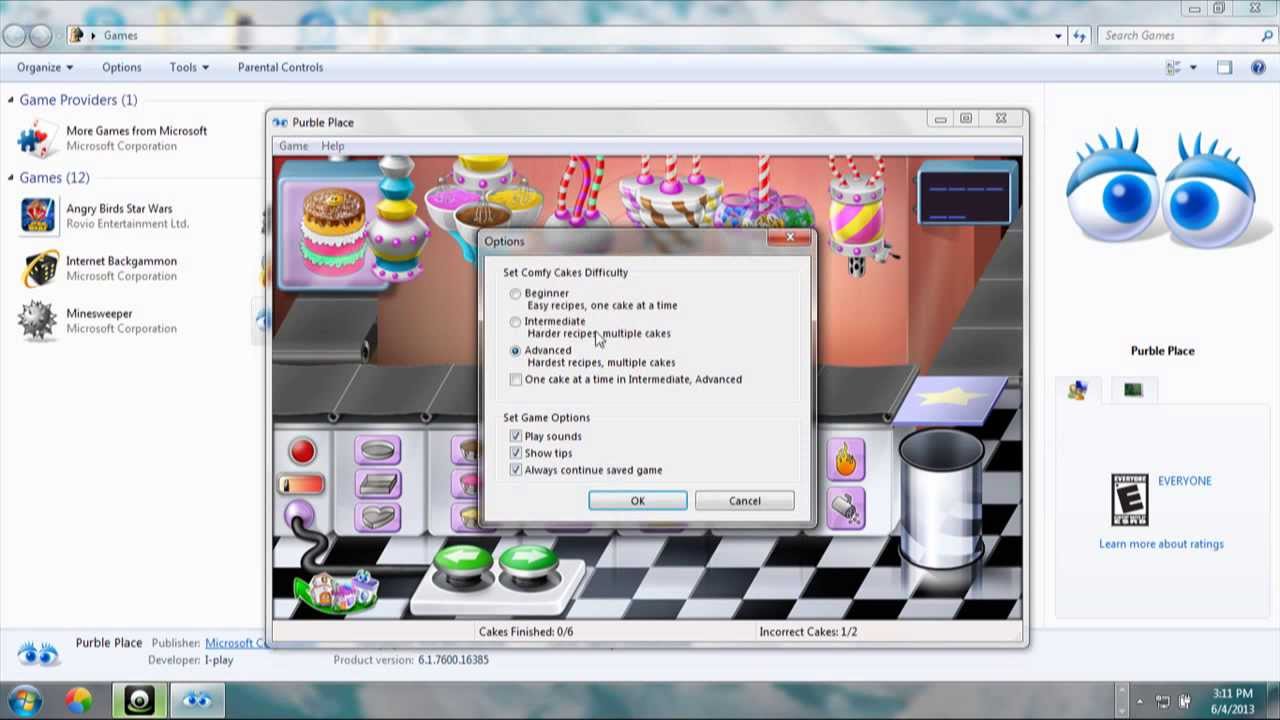Click the ESRB Everyone rating badge
This screenshot has width=1280, height=720.
coord(1130,500)
